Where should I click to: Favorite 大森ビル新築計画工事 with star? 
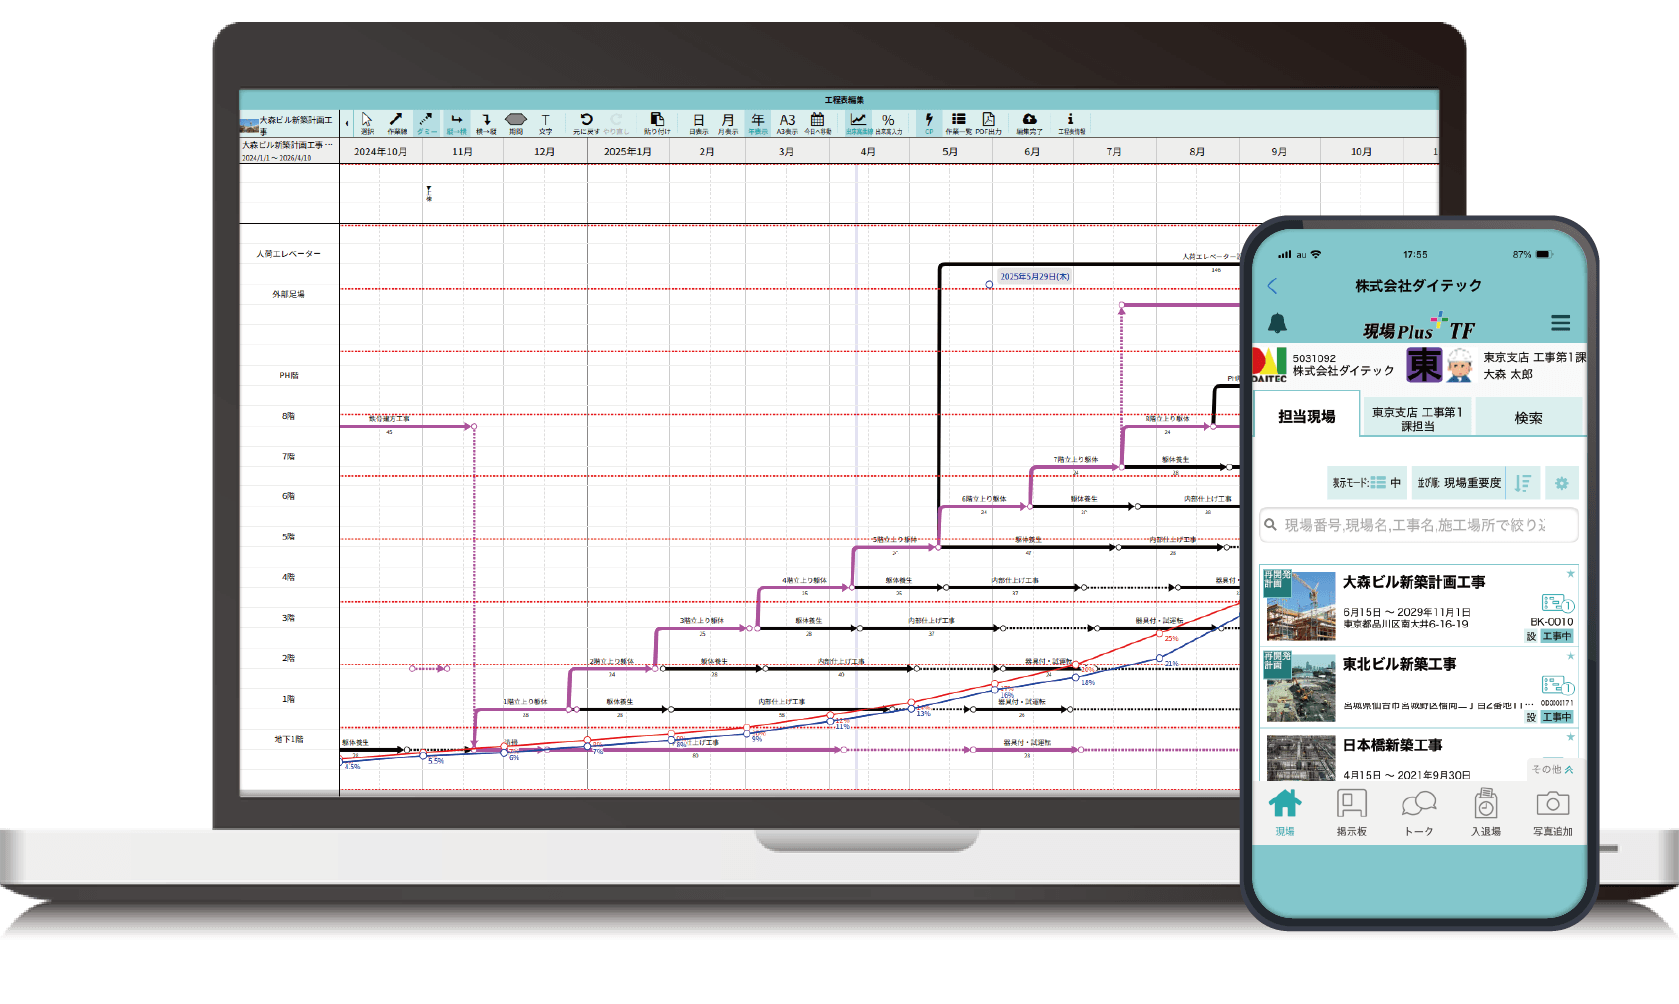coord(1570,574)
